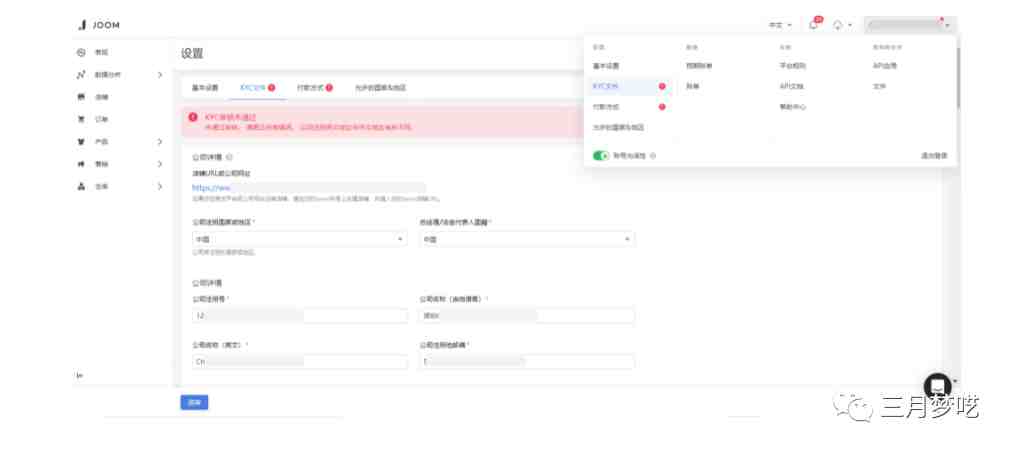Expand the warehouse sidebar row chevron

[160, 186]
